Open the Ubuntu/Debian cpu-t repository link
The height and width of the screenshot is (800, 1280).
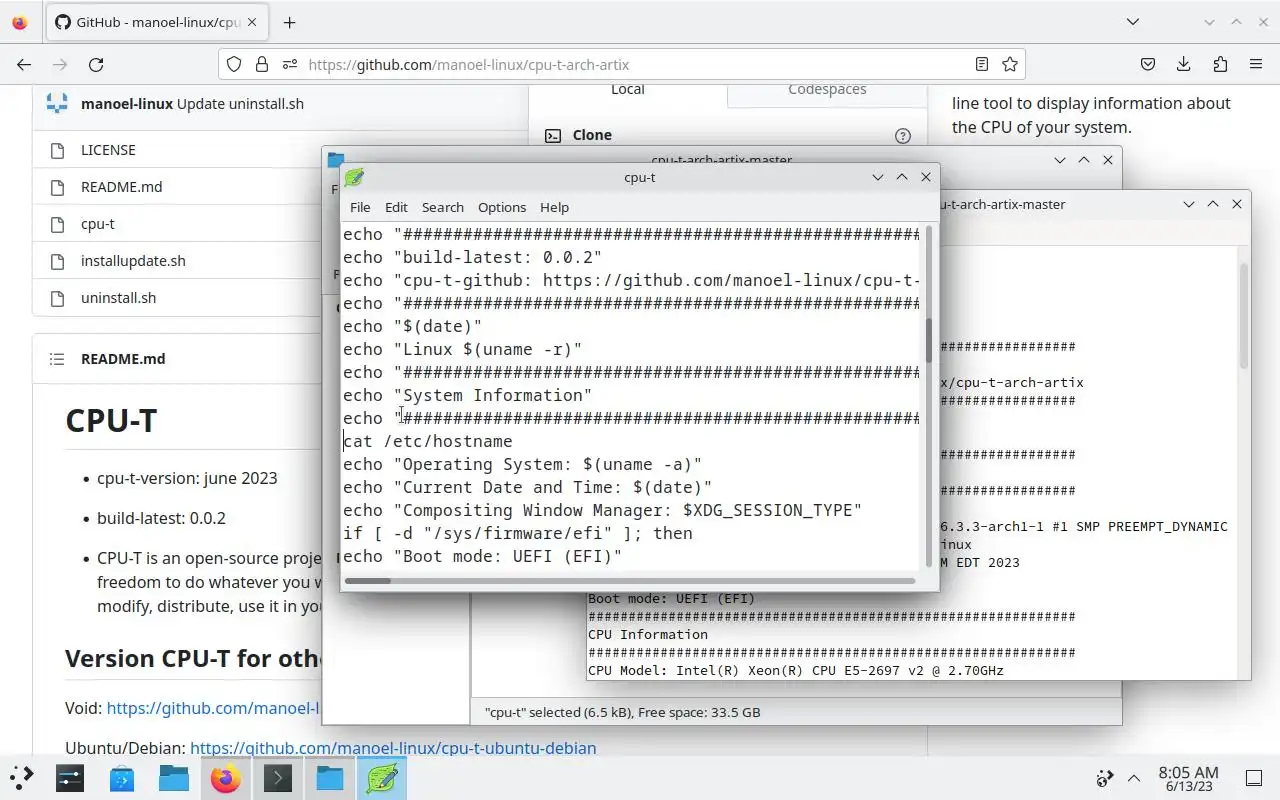[x=393, y=748]
